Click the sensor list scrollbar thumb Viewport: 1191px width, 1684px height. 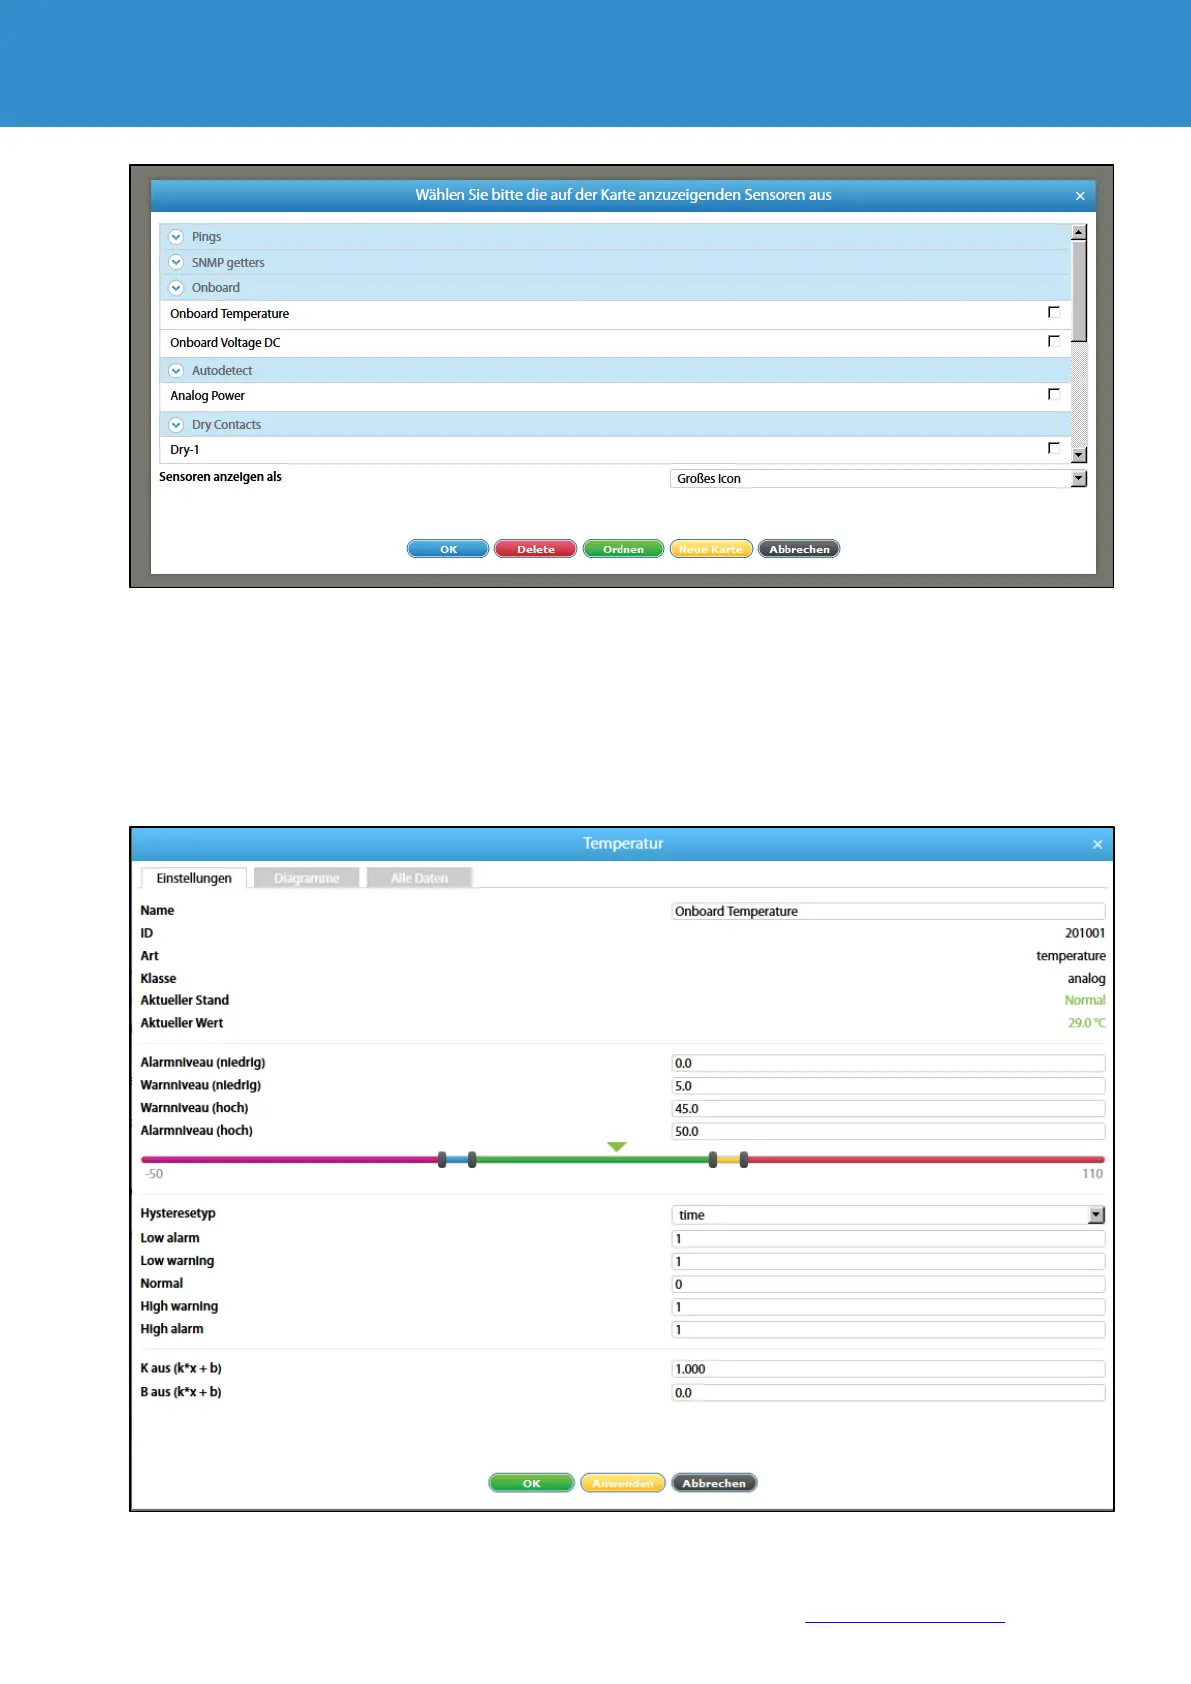[x=1079, y=290]
